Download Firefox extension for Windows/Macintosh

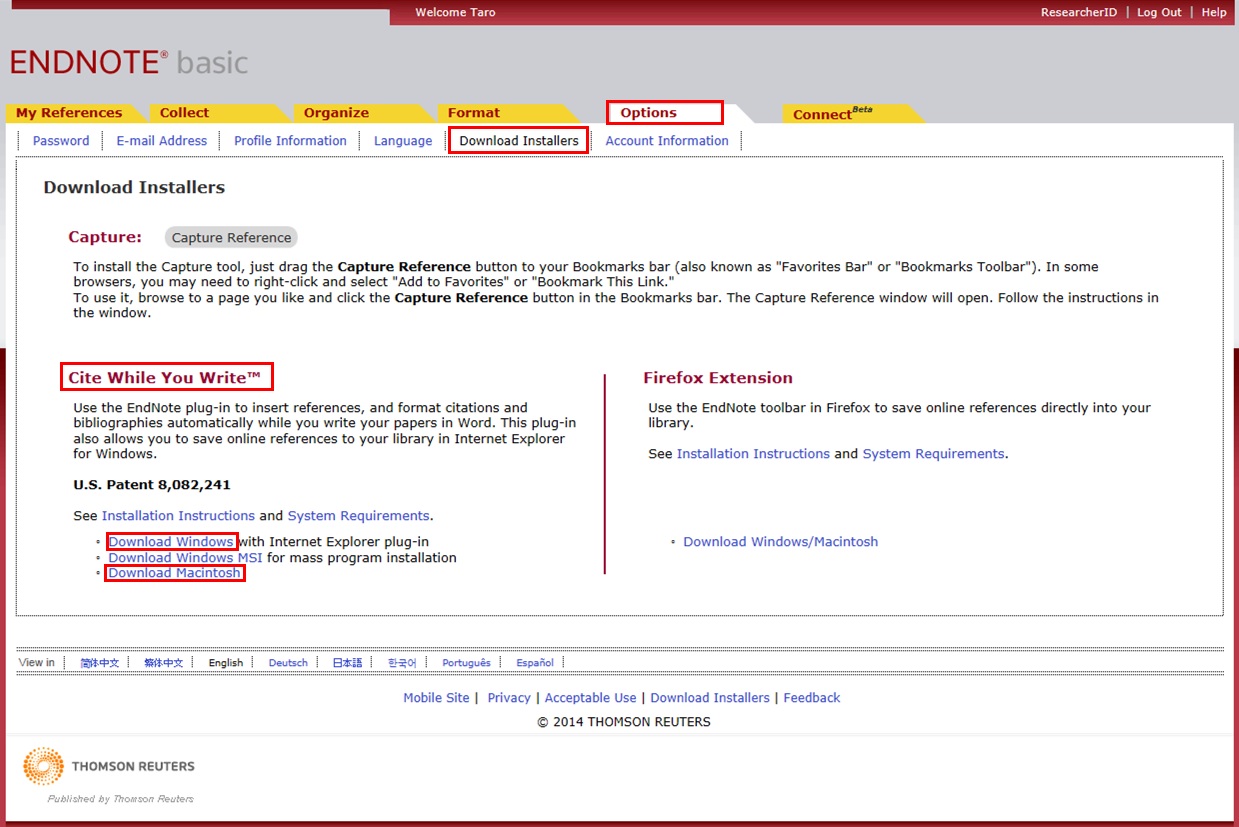click(x=780, y=542)
